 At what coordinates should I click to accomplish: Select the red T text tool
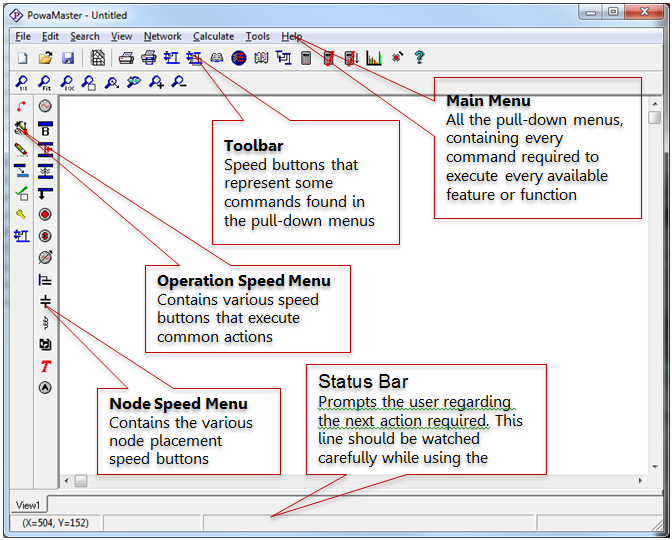point(45,366)
